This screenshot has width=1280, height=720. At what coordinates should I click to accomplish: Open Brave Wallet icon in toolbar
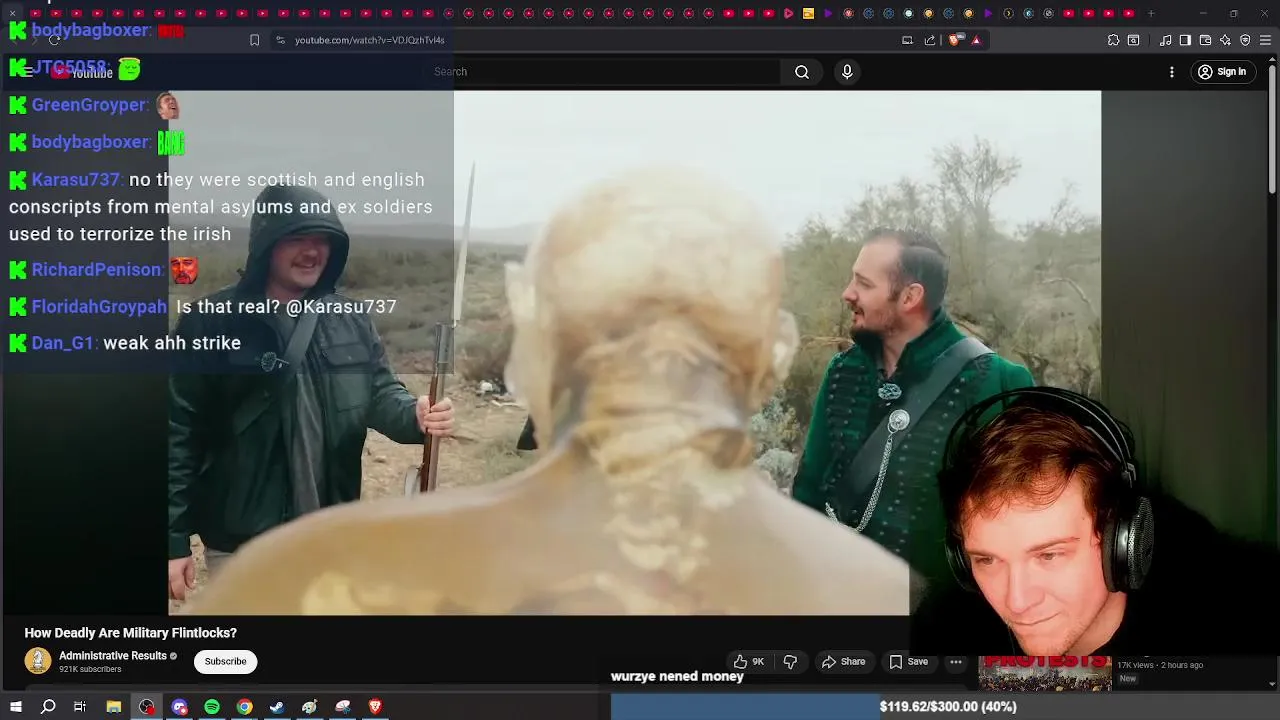click(x=1205, y=40)
